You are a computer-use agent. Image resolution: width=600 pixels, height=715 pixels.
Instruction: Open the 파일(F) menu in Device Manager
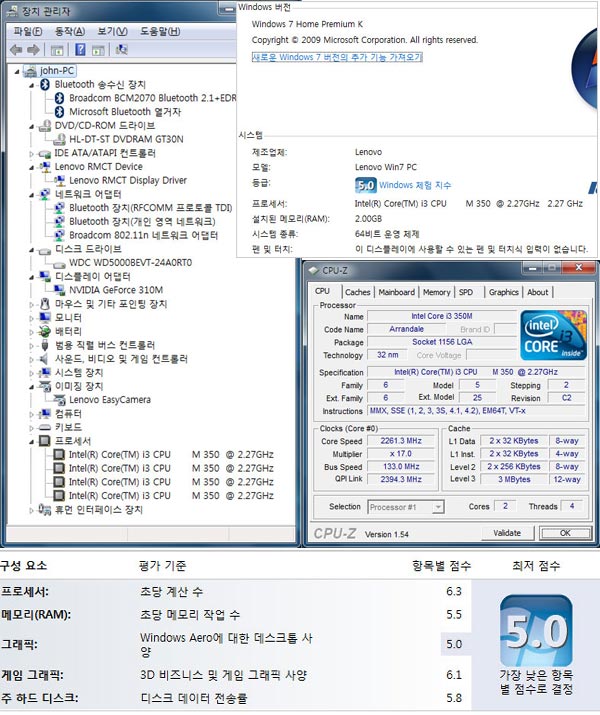[x=25, y=31]
